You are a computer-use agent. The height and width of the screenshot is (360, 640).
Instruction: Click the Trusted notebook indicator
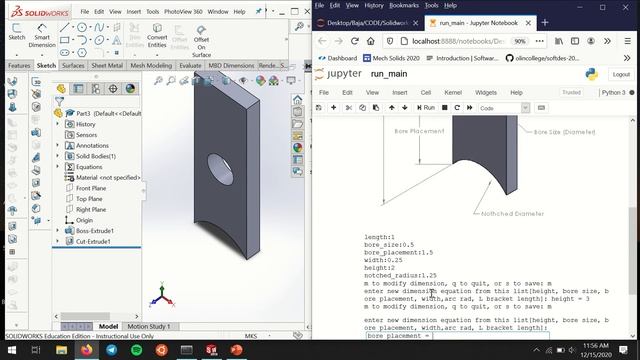click(571, 93)
